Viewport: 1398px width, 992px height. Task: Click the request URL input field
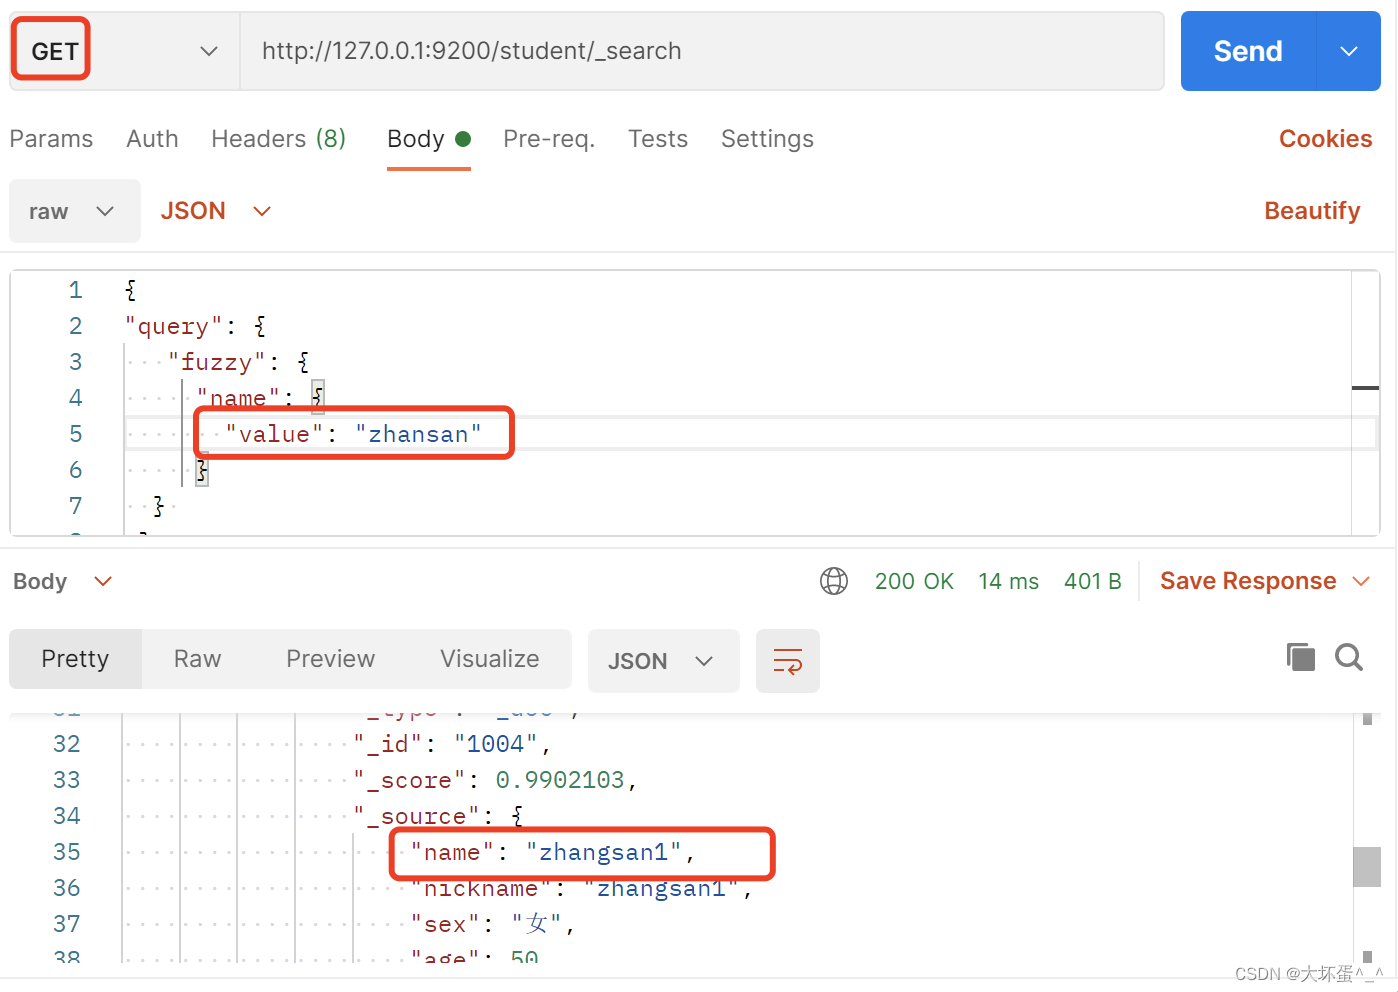(x=702, y=51)
